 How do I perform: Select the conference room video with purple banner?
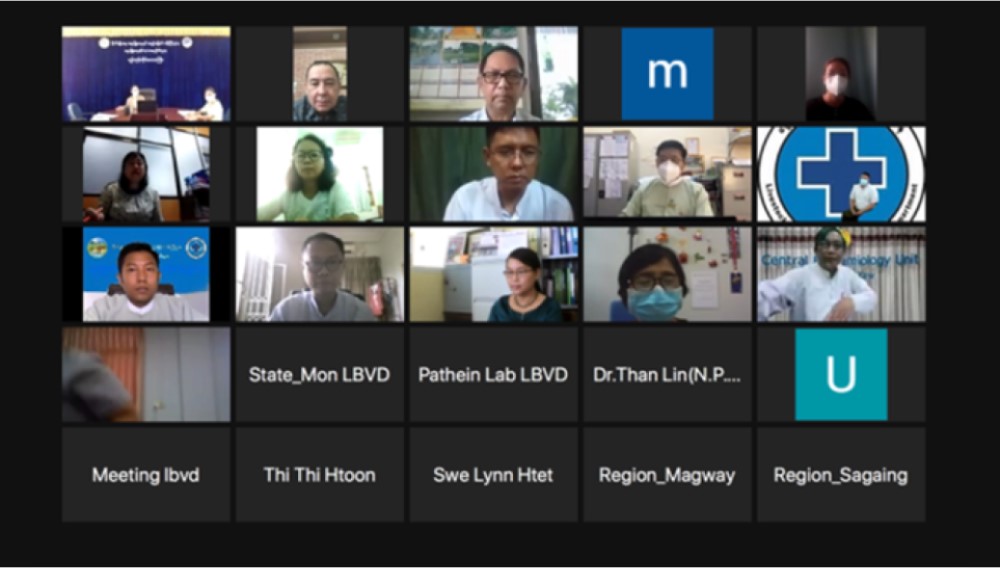click(146, 73)
